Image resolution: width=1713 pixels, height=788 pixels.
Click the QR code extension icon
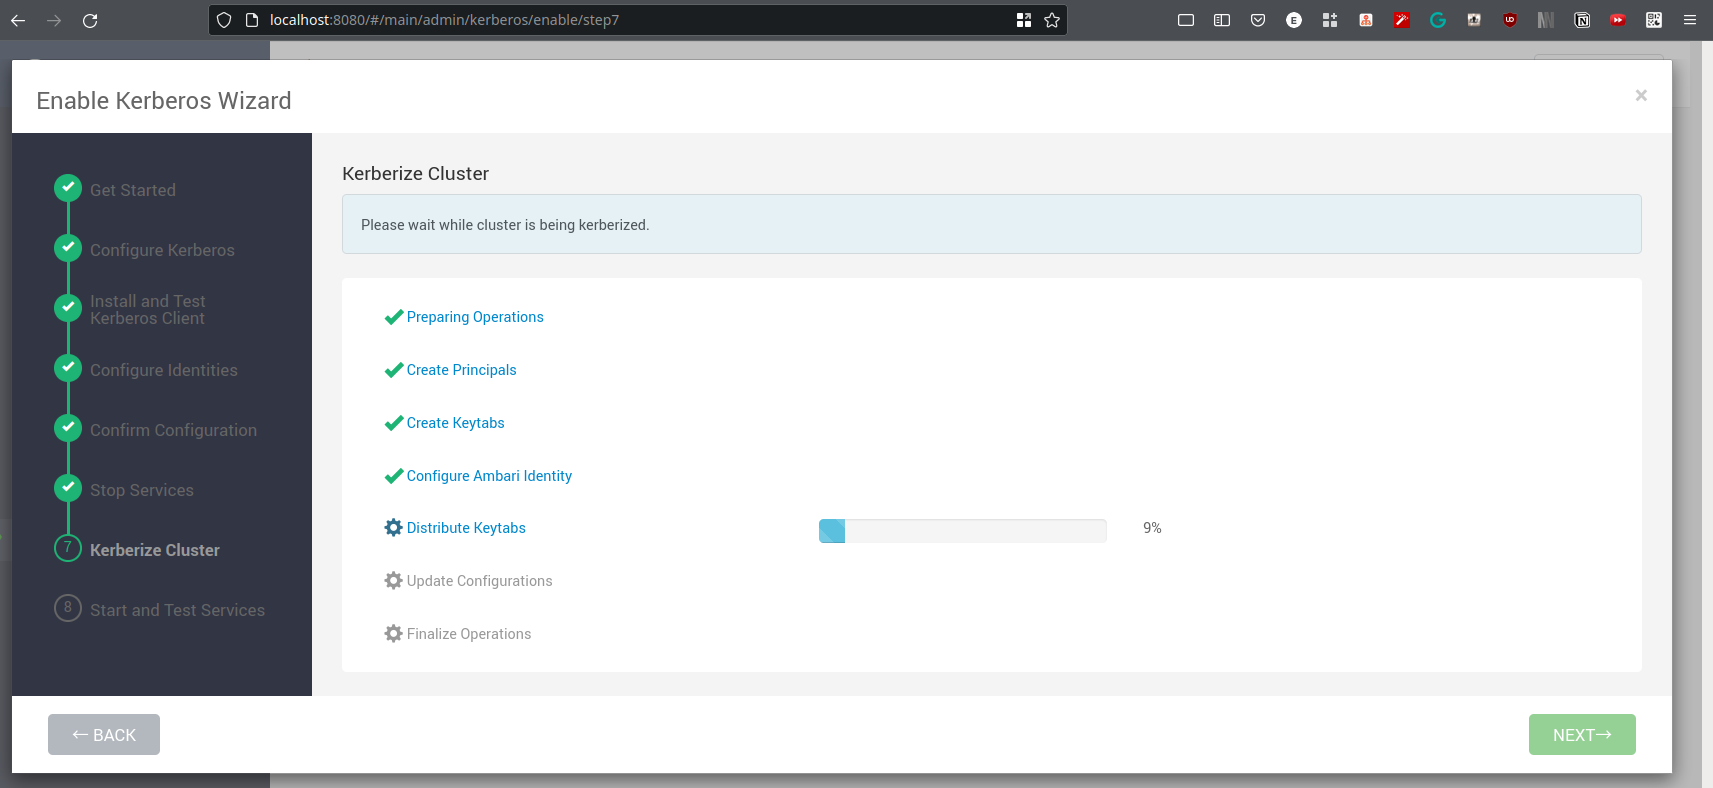point(1654,20)
